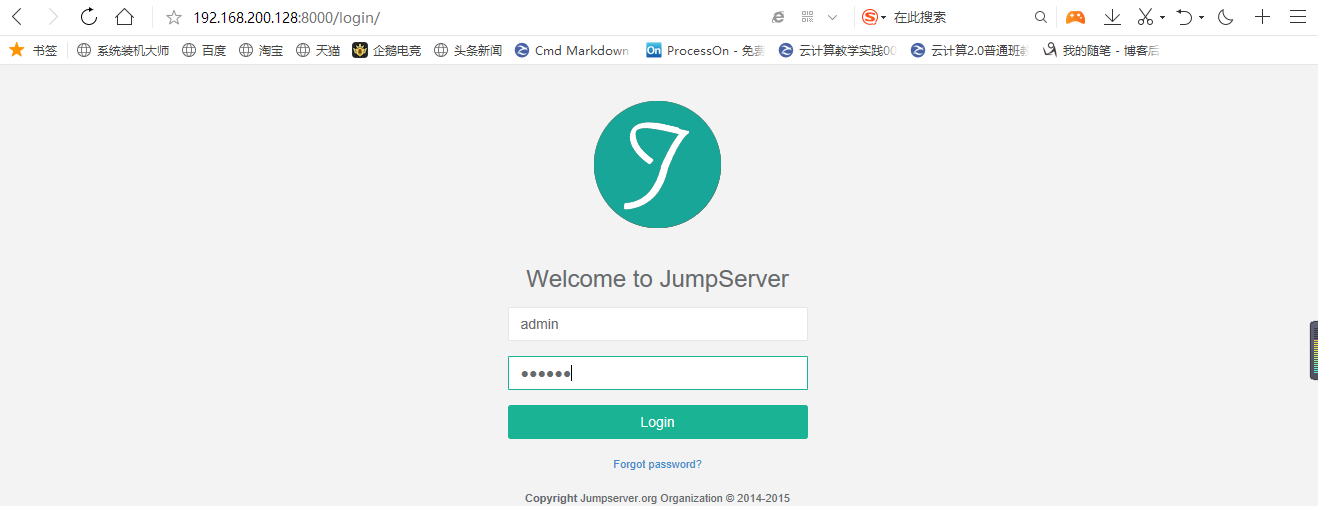The height and width of the screenshot is (506, 1318).
Task: Expand the undo closed-tabs dropdown arrow
Action: coord(1201,18)
